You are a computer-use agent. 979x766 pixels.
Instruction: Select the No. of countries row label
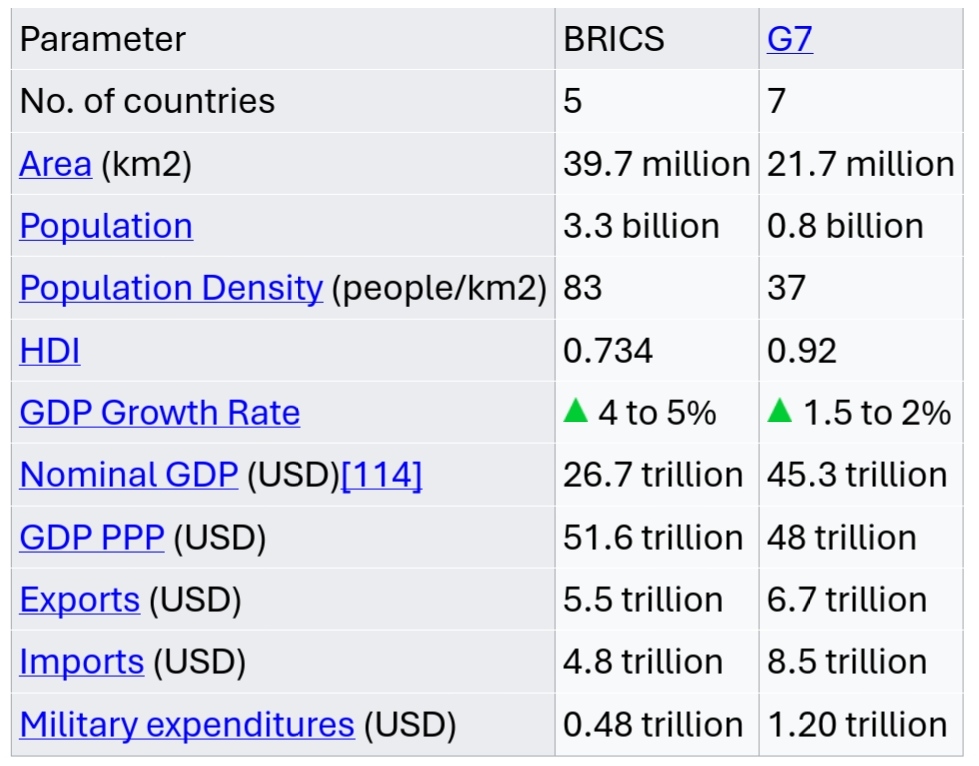(147, 101)
